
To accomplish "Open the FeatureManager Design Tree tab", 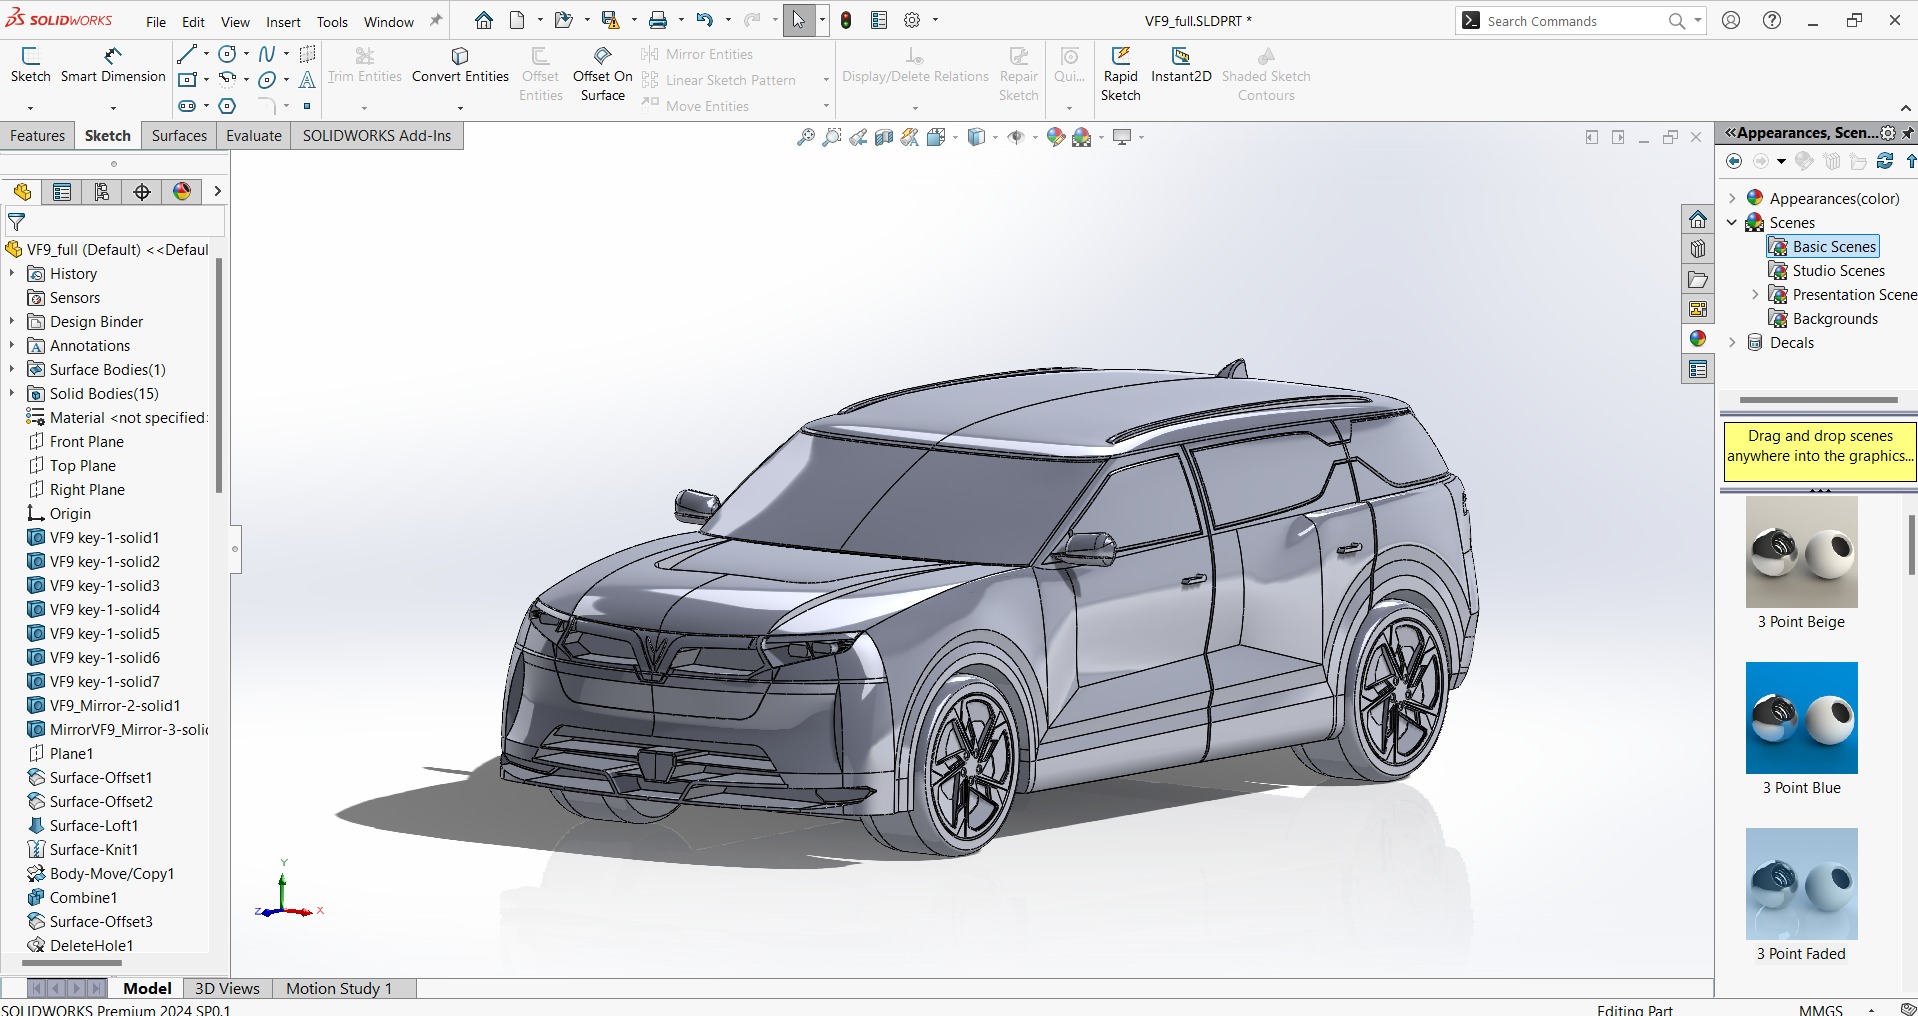I will point(22,192).
